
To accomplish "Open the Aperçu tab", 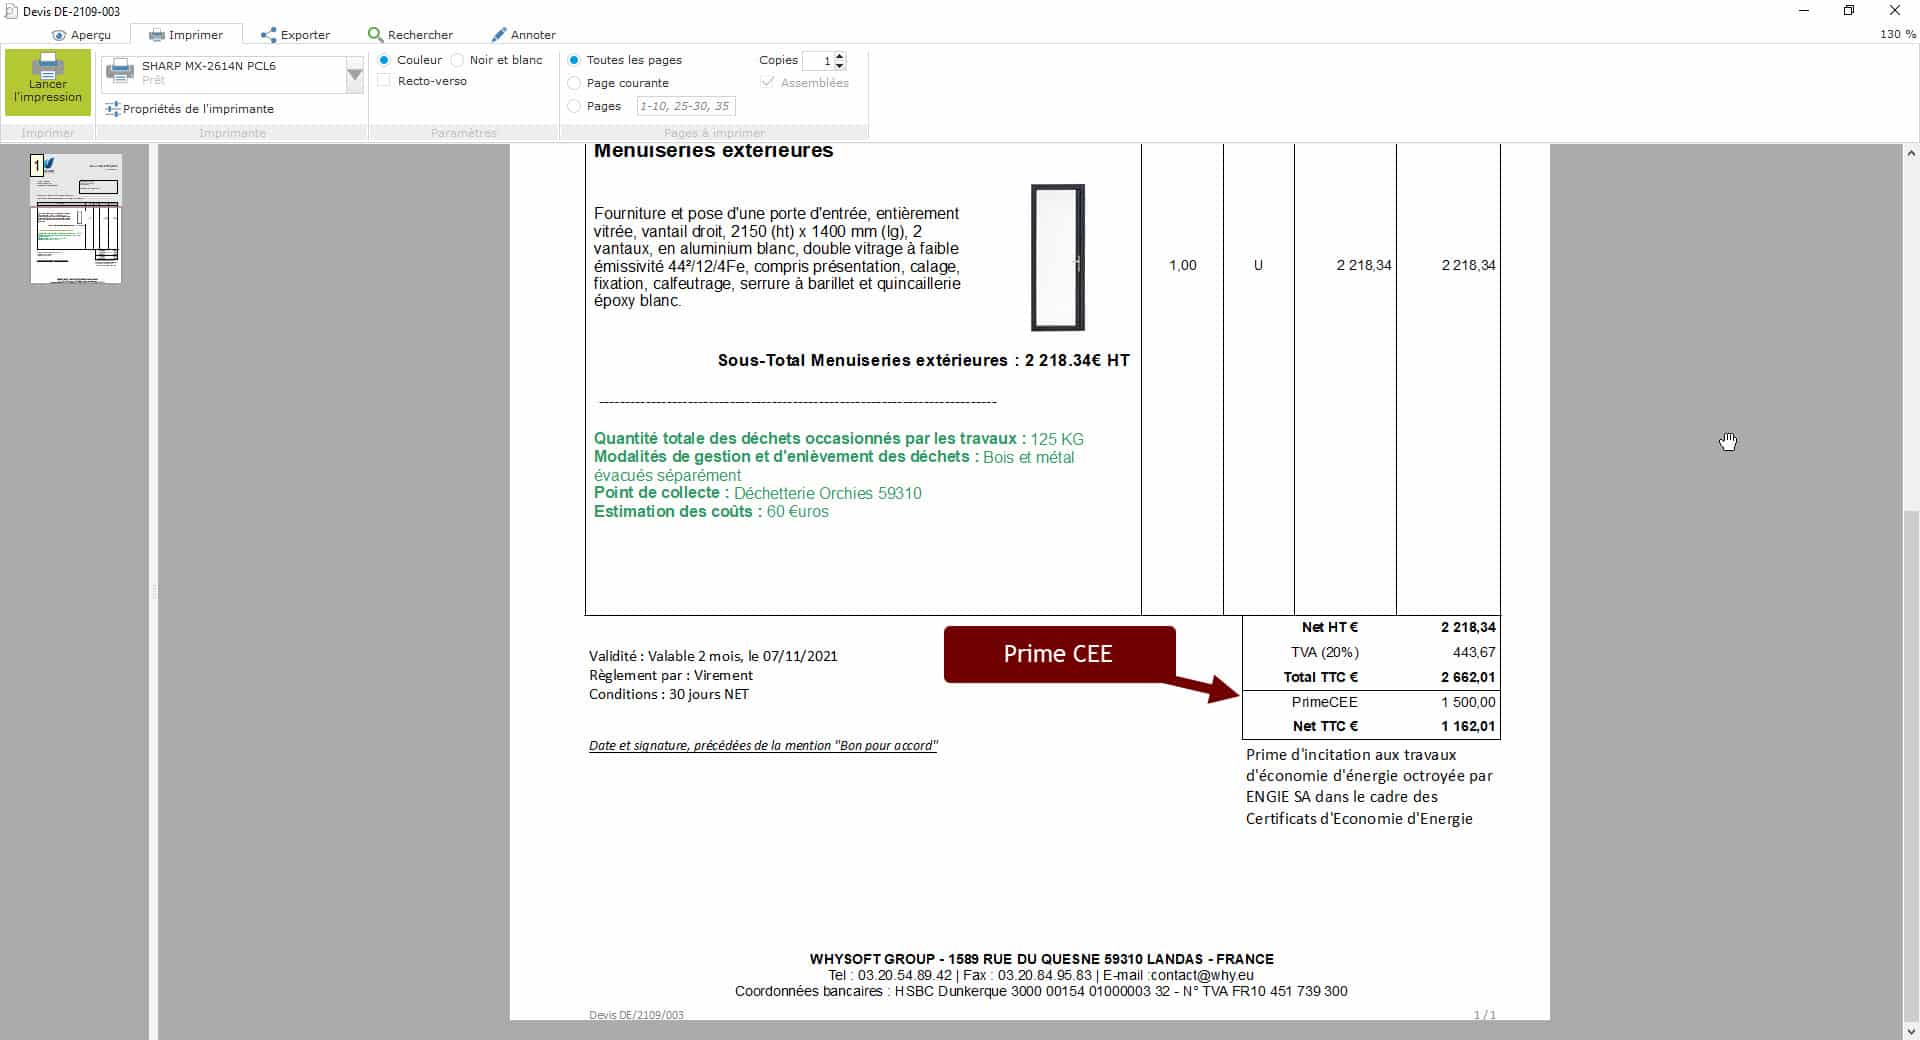I will pyautogui.click(x=81, y=35).
